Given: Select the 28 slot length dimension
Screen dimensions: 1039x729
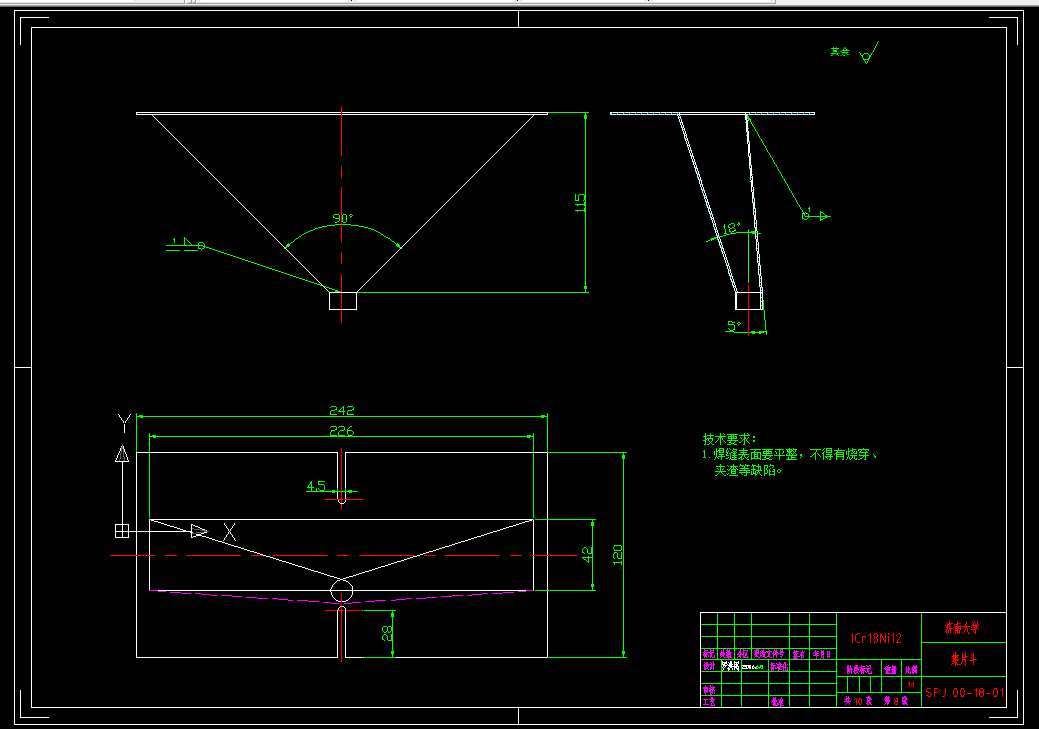Looking at the screenshot, I should [x=387, y=634].
